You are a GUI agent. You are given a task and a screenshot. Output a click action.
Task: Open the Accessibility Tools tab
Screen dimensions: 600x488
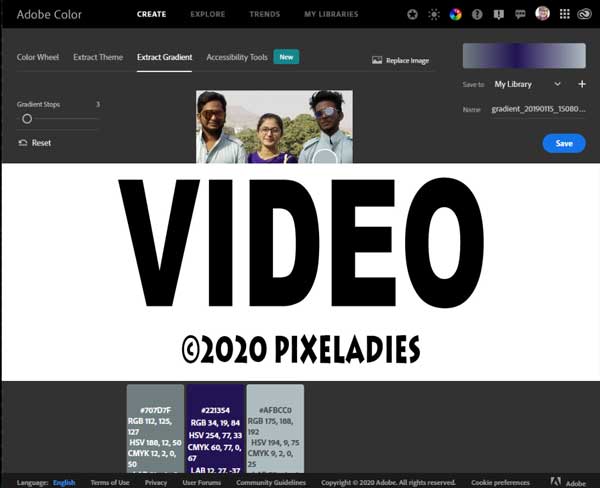click(237, 57)
